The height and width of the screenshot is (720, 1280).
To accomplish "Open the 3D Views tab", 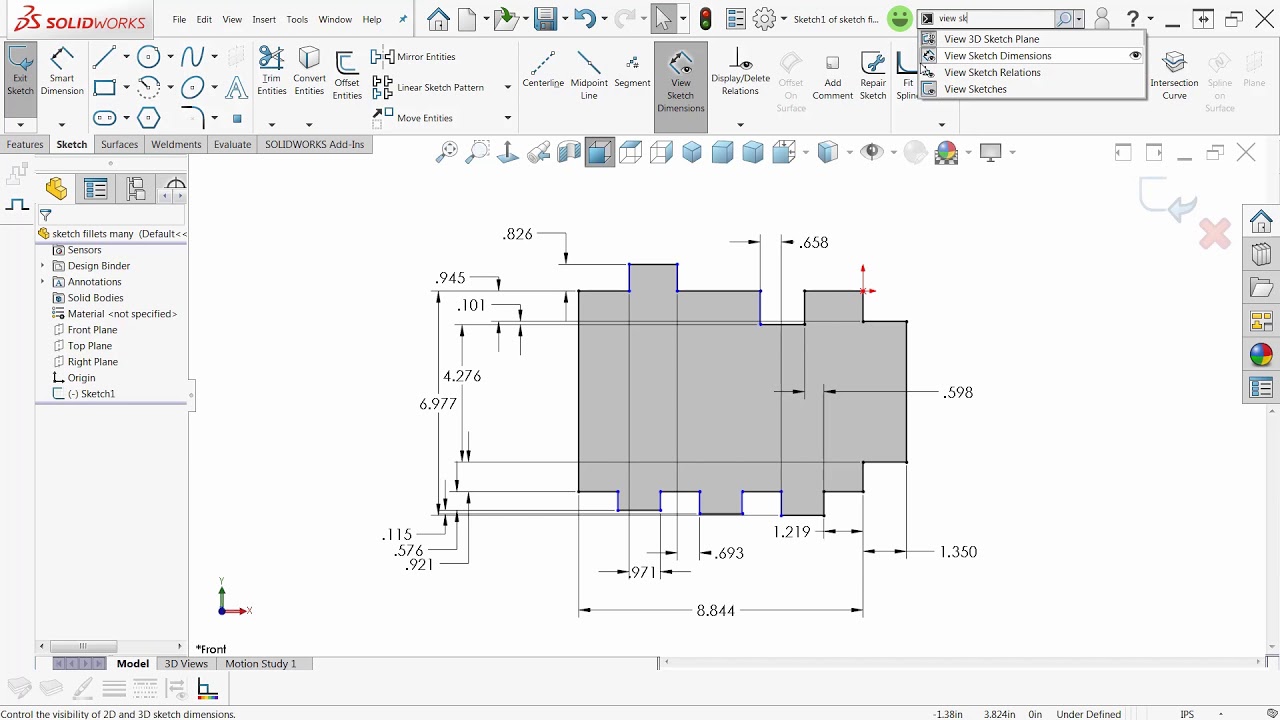I will [186, 663].
